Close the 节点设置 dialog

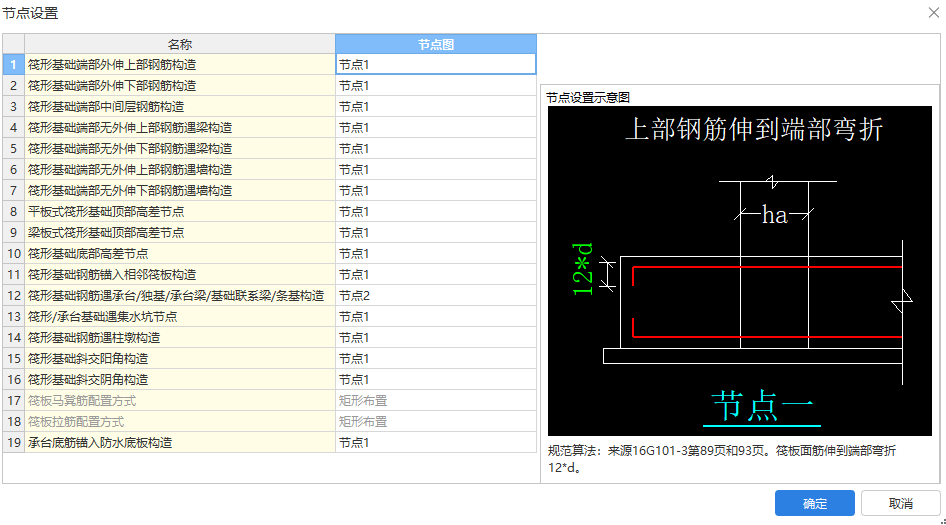point(933,13)
